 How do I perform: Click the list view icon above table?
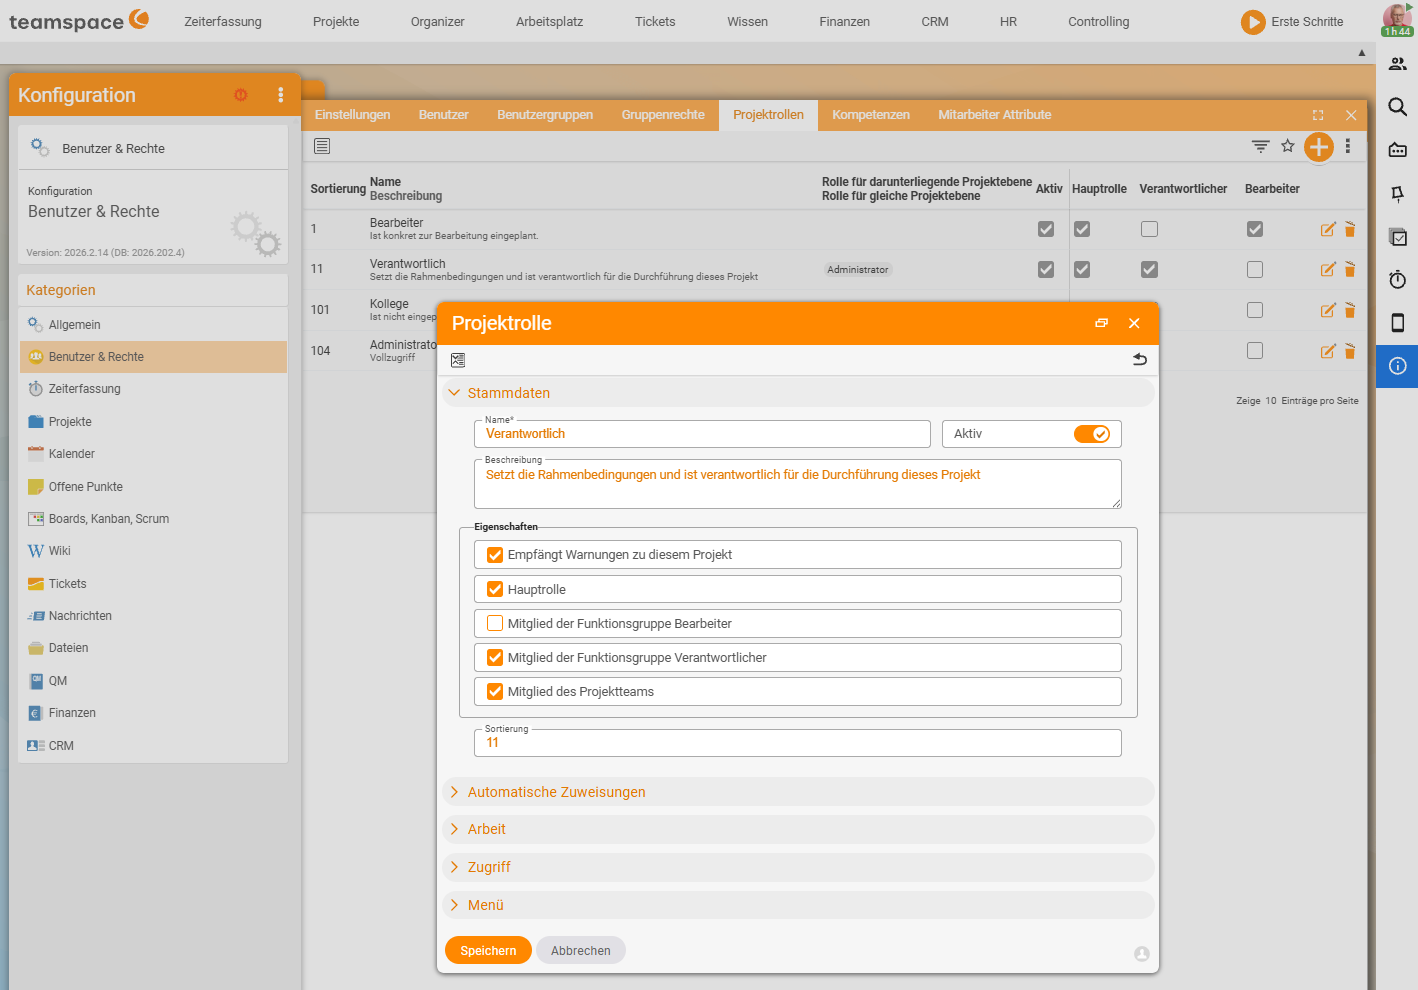tap(322, 146)
